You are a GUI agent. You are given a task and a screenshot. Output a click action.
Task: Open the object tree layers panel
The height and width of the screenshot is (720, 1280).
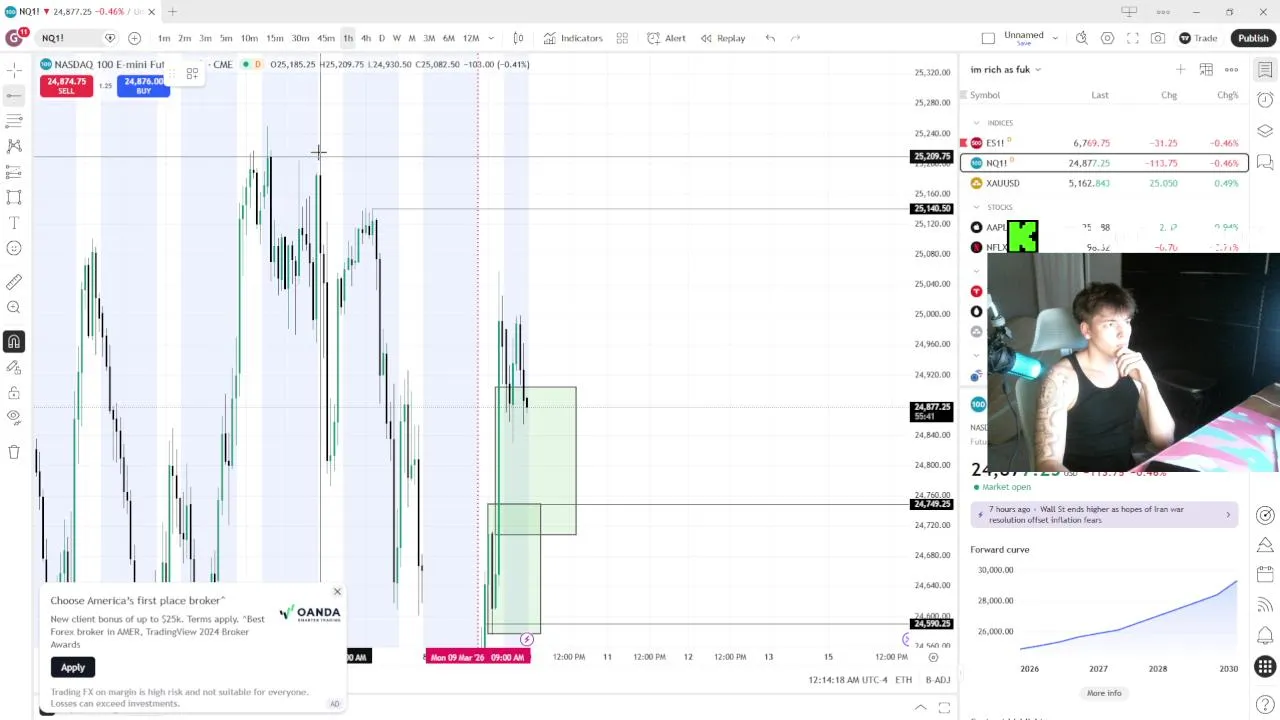point(1265,131)
